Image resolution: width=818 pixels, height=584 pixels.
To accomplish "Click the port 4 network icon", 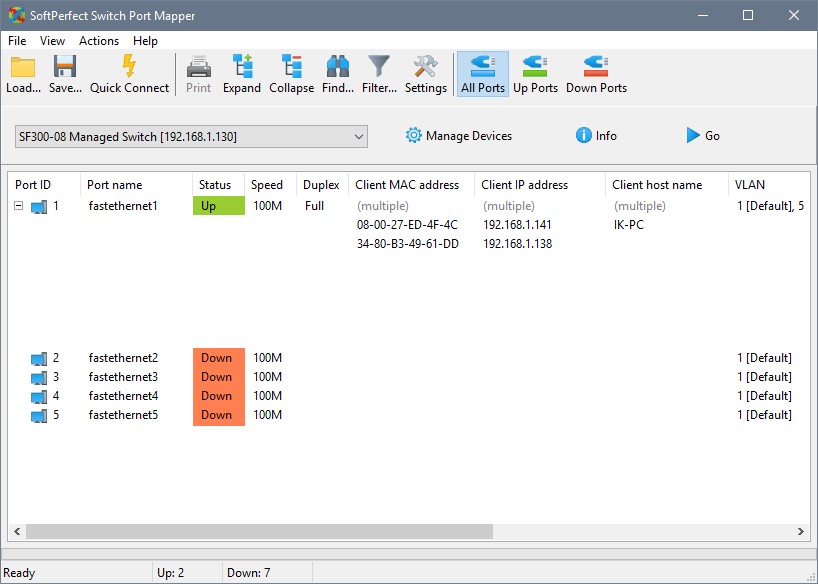I will pyautogui.click(x=39, y=397).
